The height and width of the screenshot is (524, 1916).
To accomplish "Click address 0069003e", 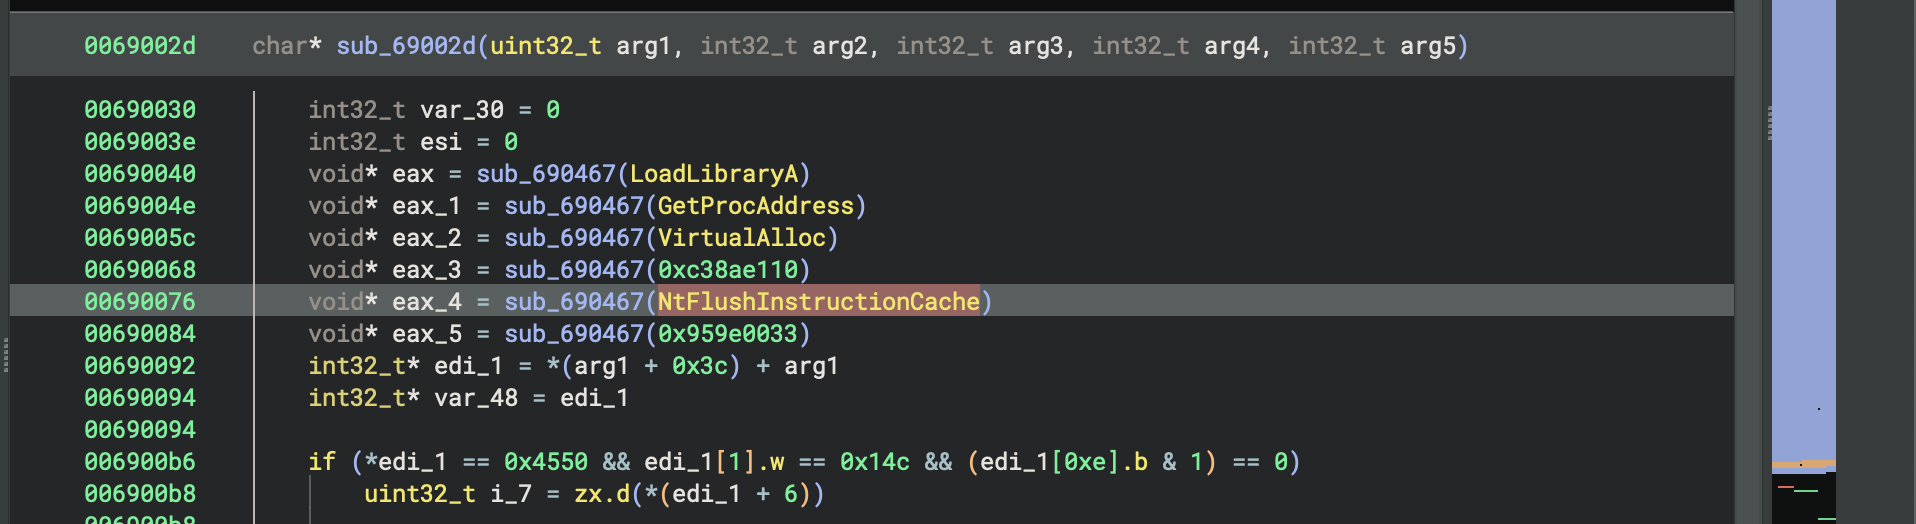I will click(x=140, y=142).
